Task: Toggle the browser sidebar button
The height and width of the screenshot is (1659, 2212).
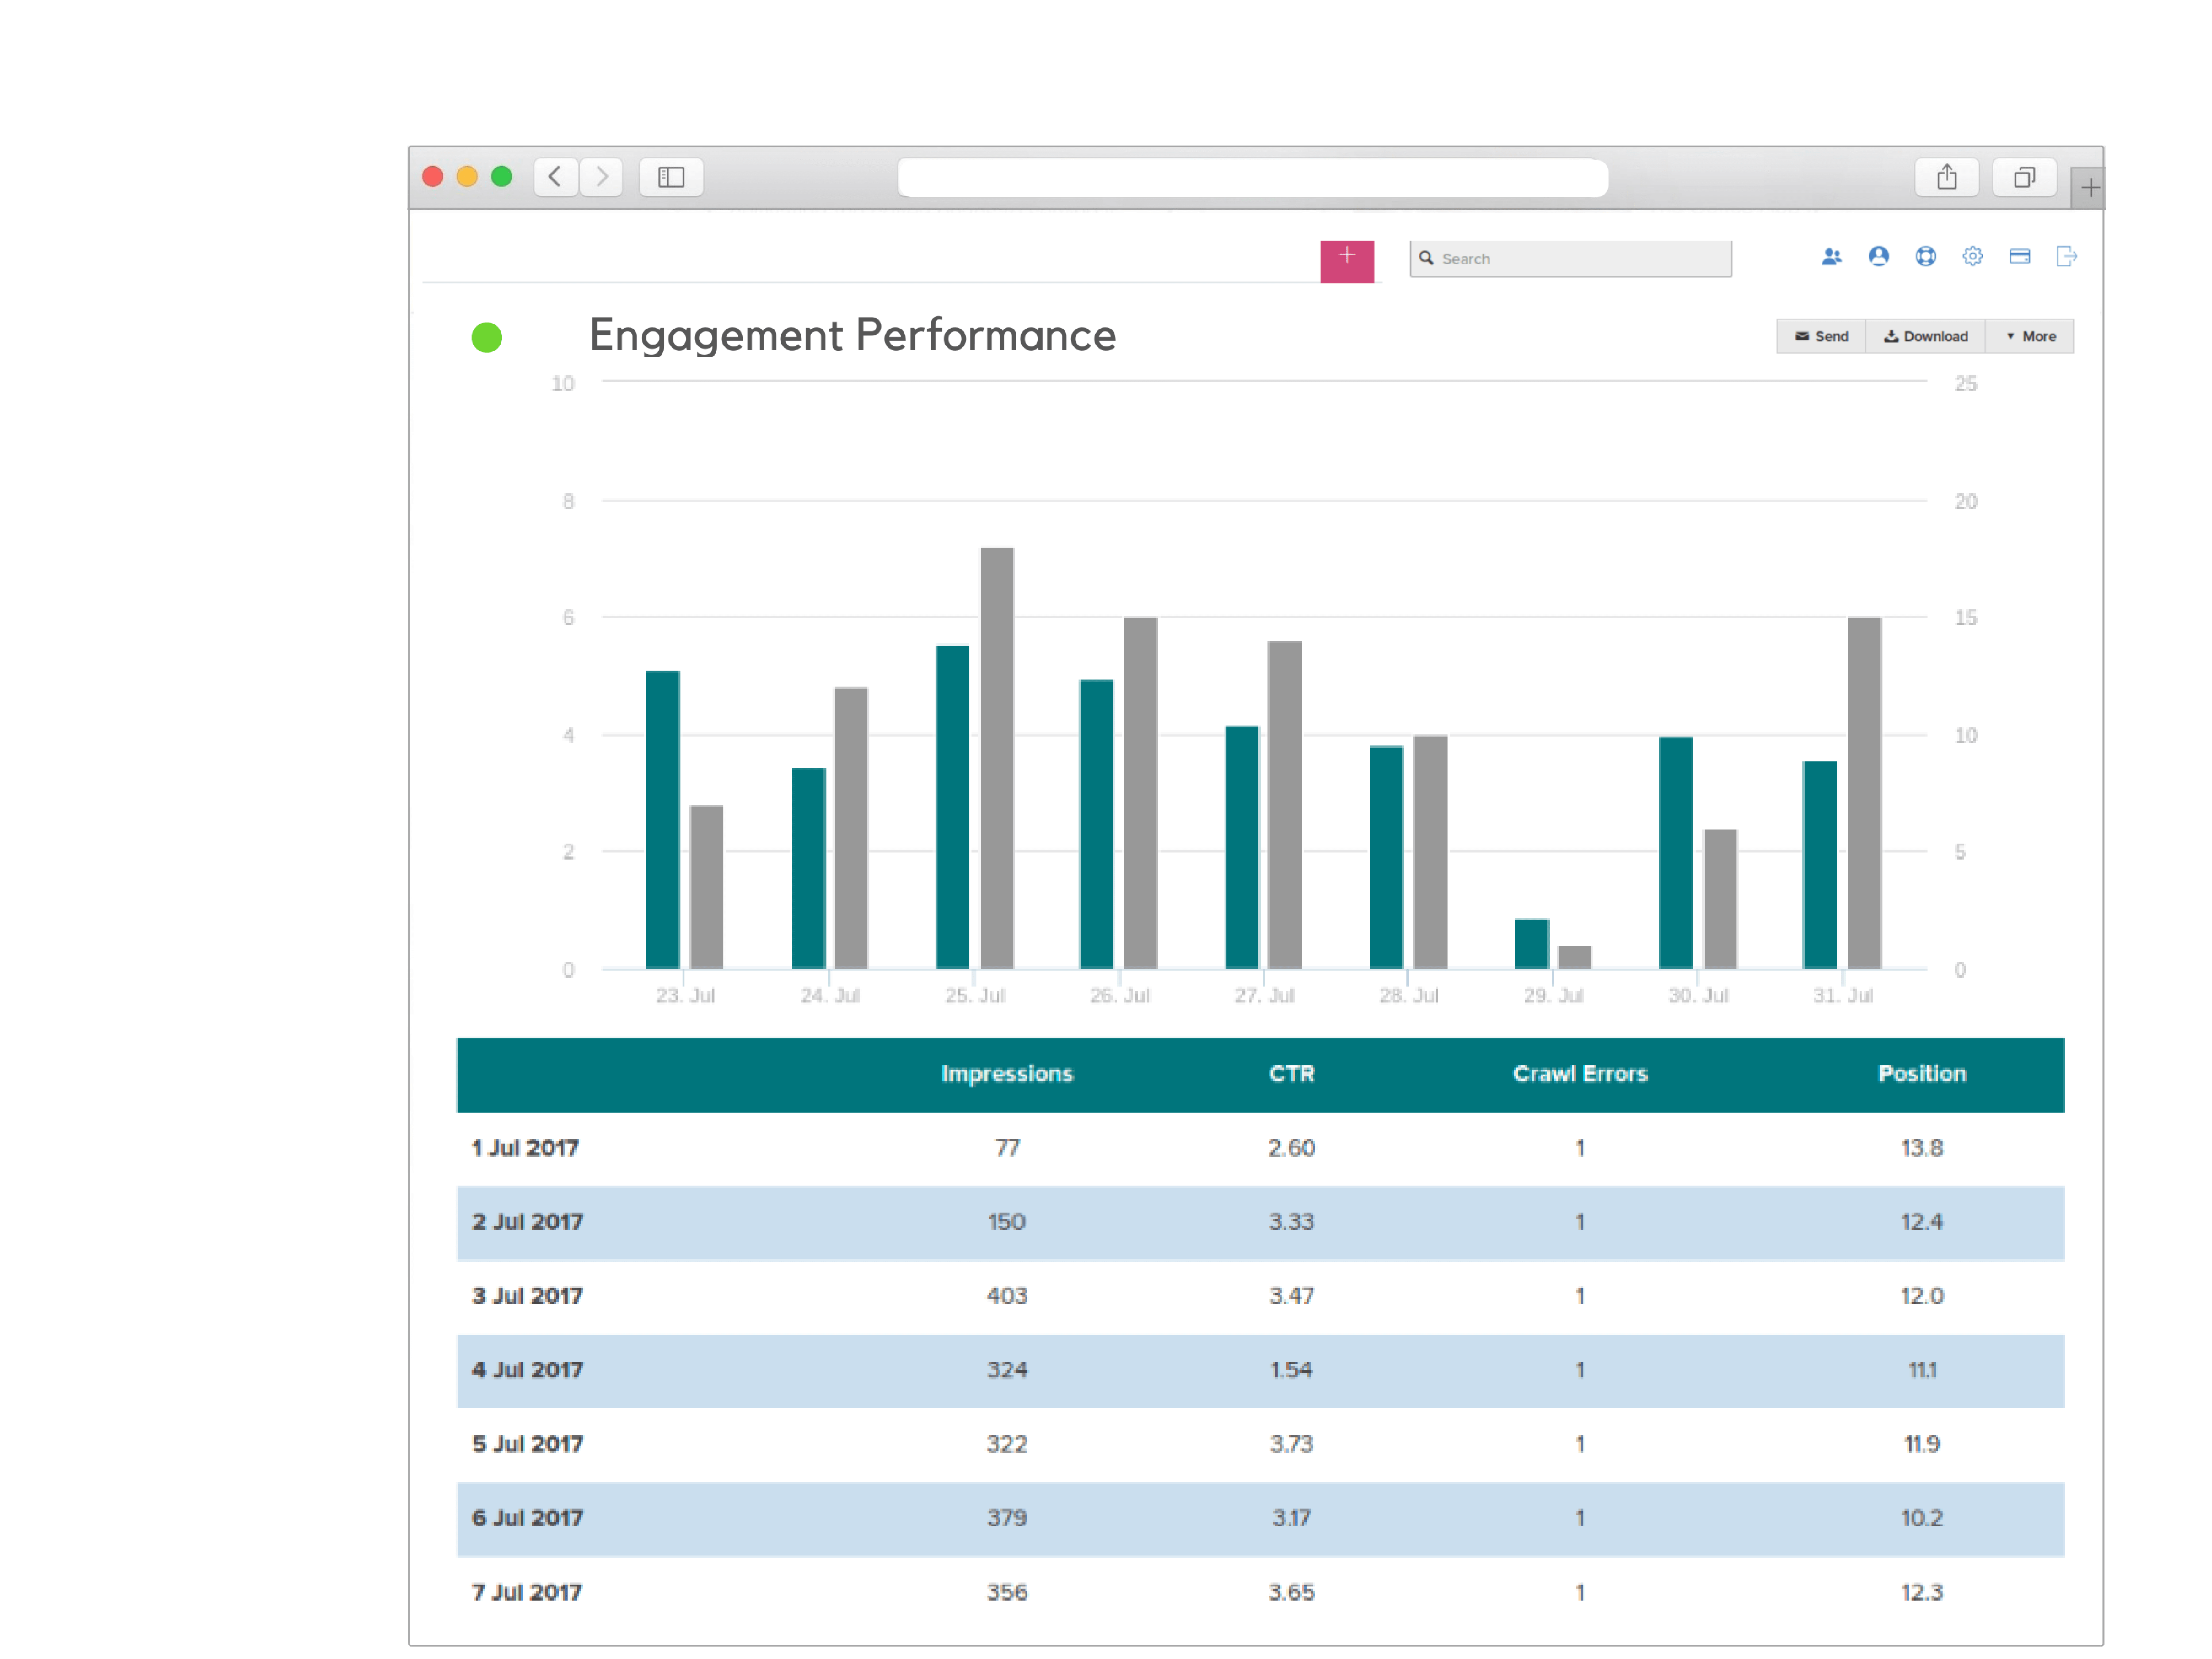Action: pyautogui.click(x=671, y=177)
